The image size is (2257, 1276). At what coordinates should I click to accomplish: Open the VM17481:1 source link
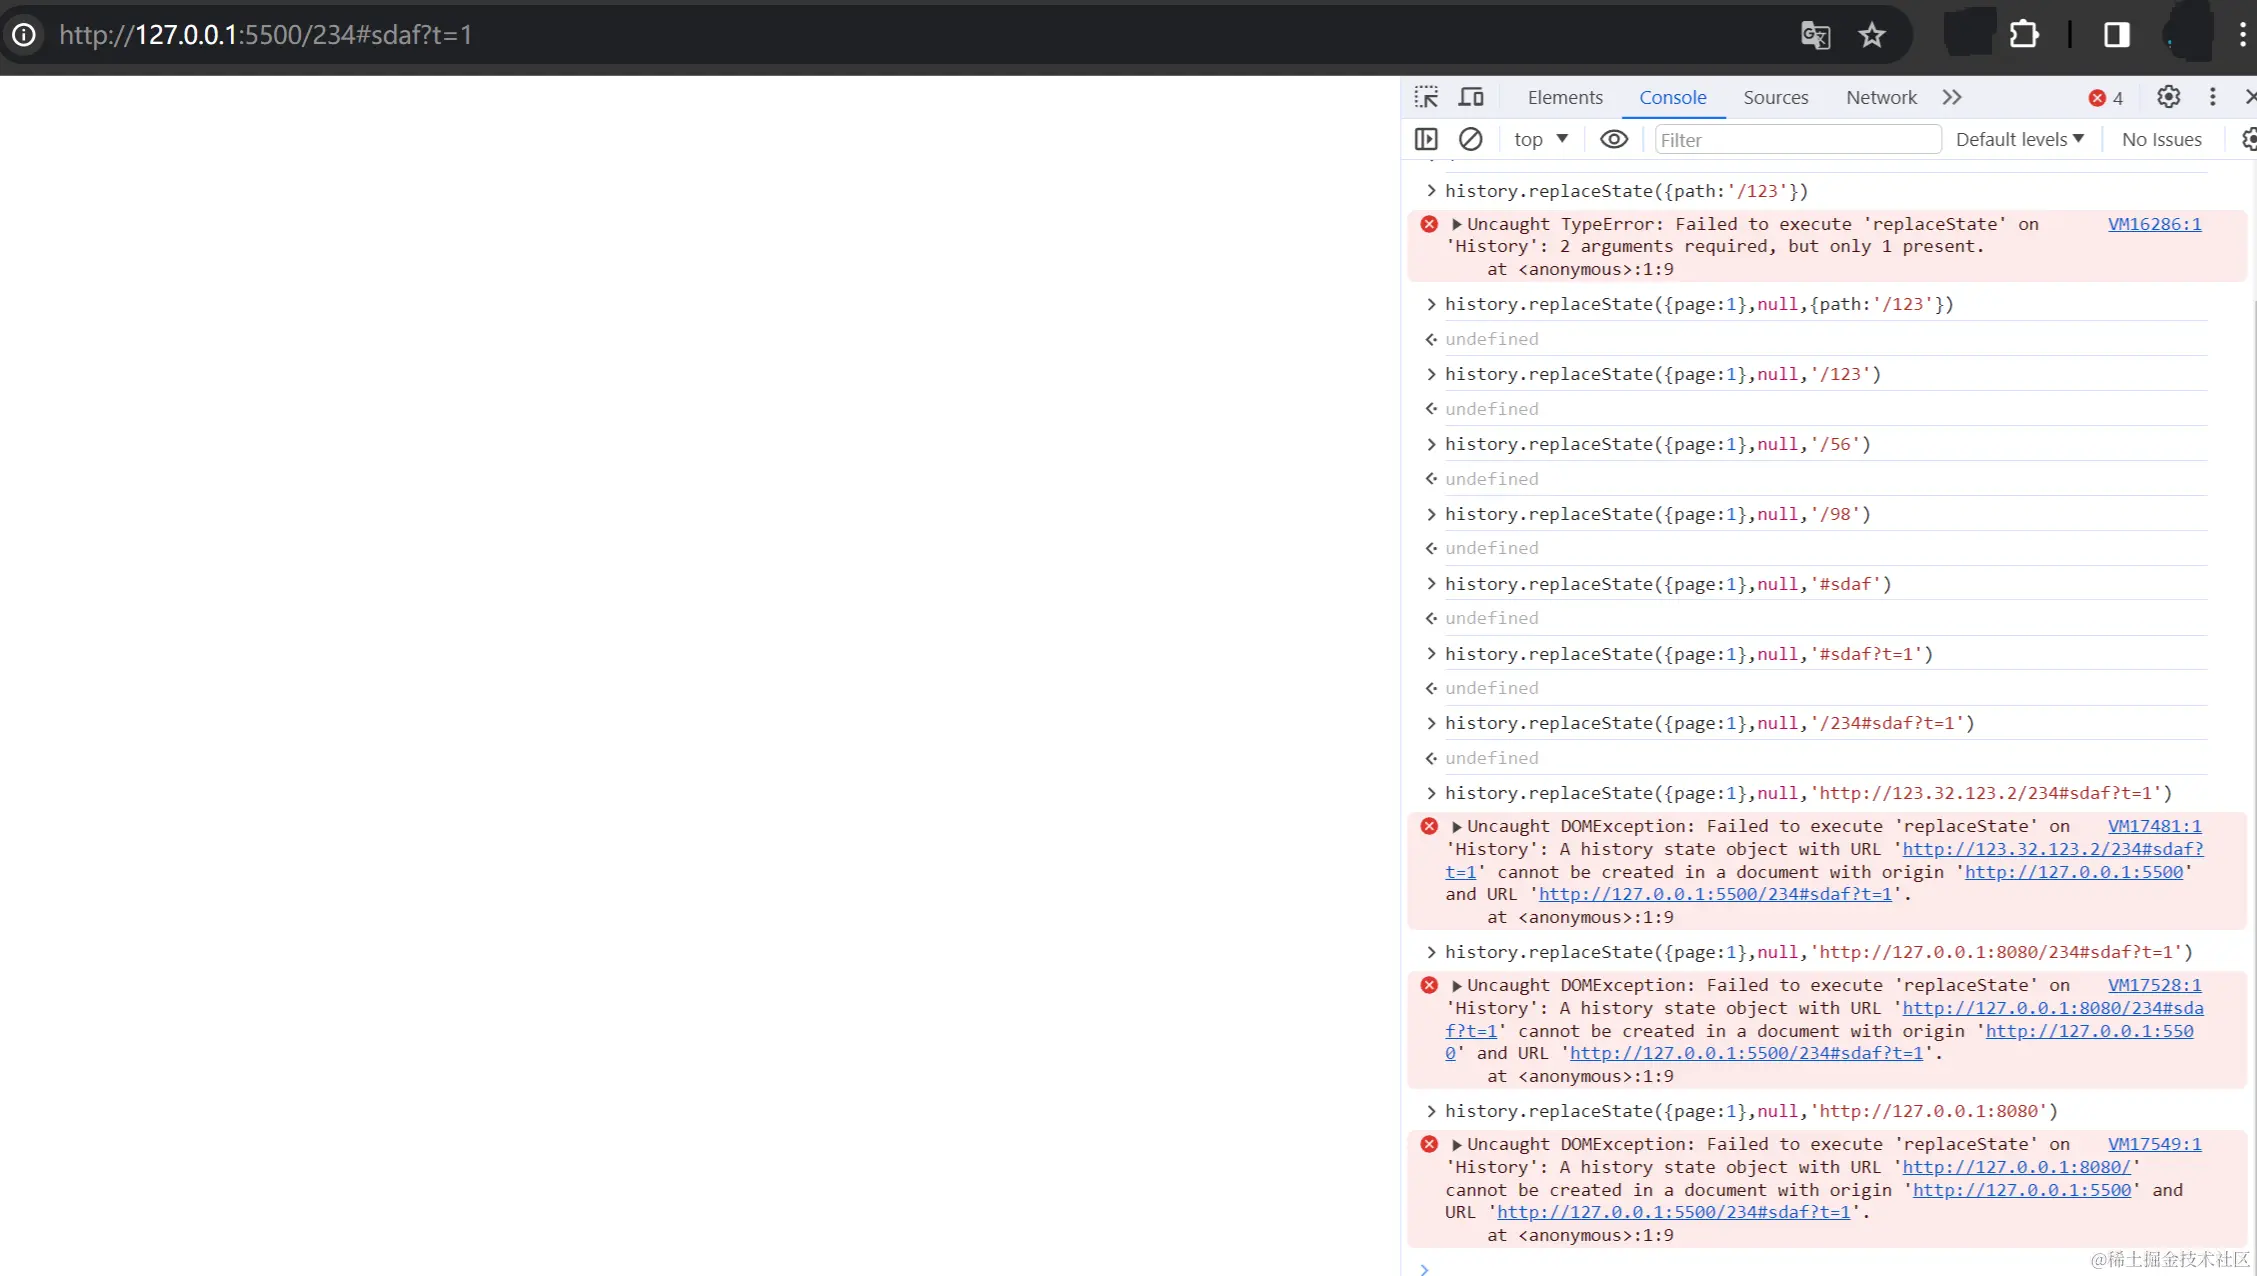pos(2154,826)
